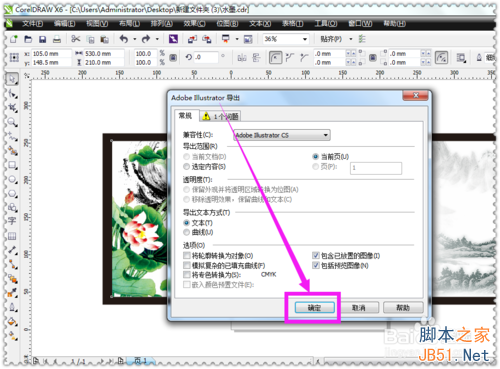Click the Open folder icon
Viewport: 500px width, 369px height.
[x=28, y=39]
